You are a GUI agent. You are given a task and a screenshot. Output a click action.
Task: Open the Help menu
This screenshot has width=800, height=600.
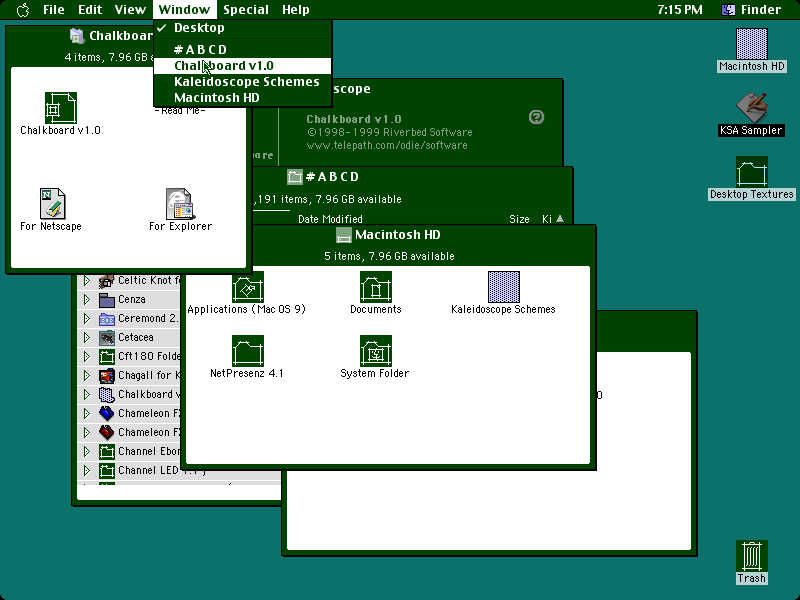tap(296, 10)
